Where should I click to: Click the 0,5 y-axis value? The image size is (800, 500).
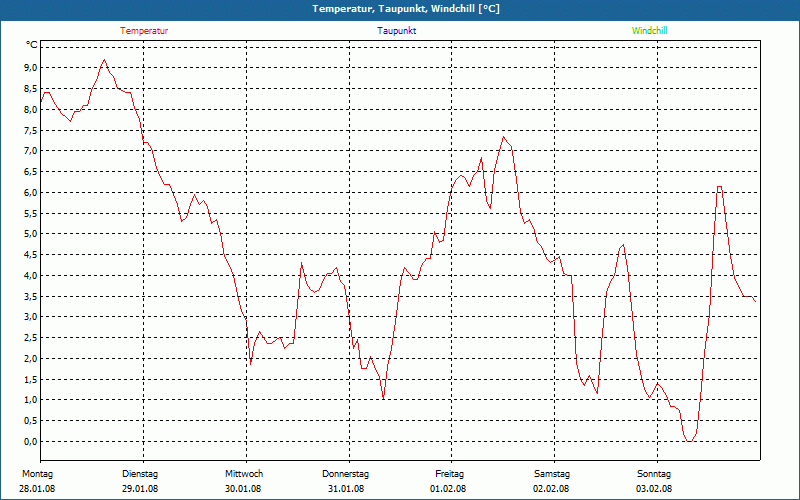tap(31, 420)
